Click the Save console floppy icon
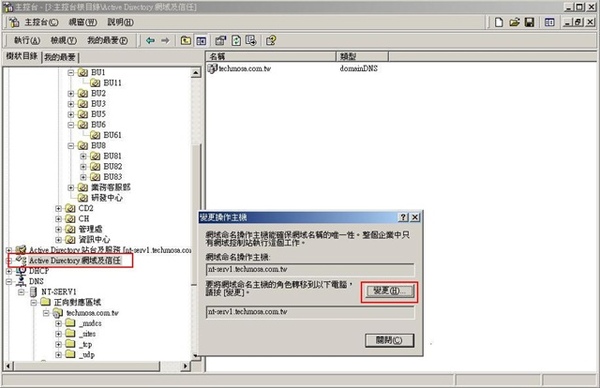600x388 pixels. (529, 22)
